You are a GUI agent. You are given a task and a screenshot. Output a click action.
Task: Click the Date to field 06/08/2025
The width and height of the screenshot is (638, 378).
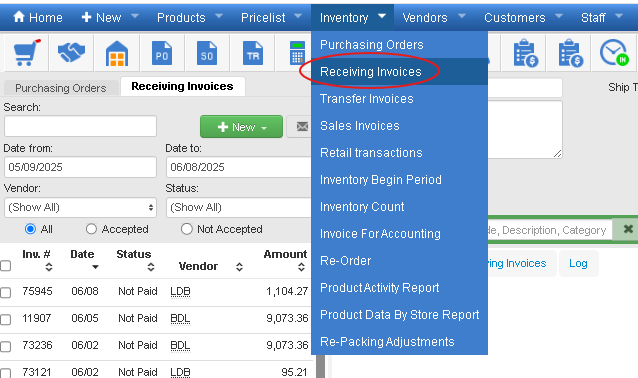pyautogui.click(x=239, y=167)
